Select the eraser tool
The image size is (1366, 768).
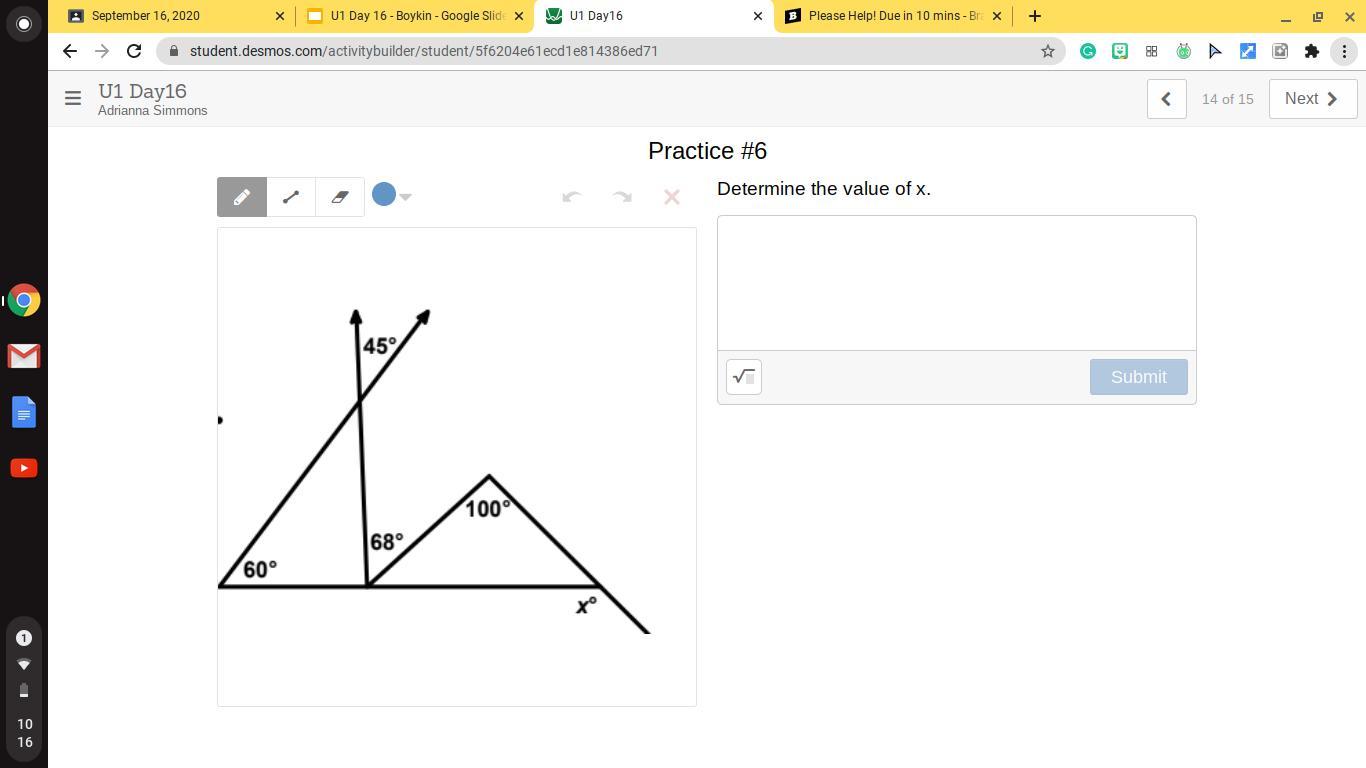tap(340, 197)
